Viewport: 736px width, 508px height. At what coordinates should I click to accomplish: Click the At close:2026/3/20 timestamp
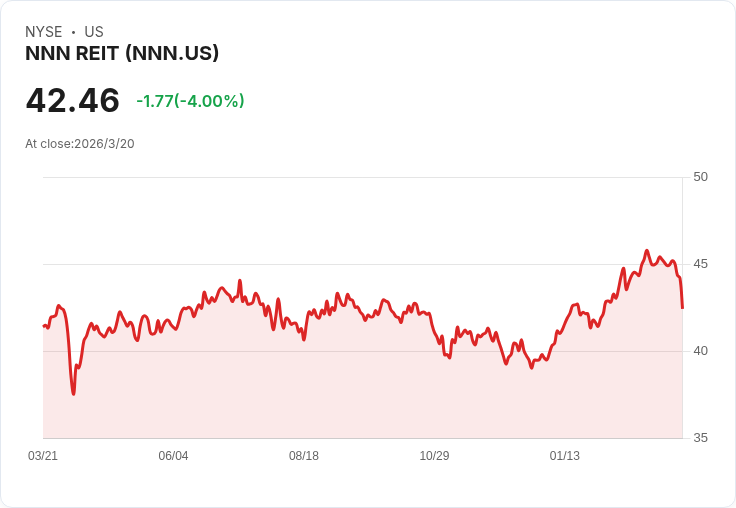pos(80,144)
